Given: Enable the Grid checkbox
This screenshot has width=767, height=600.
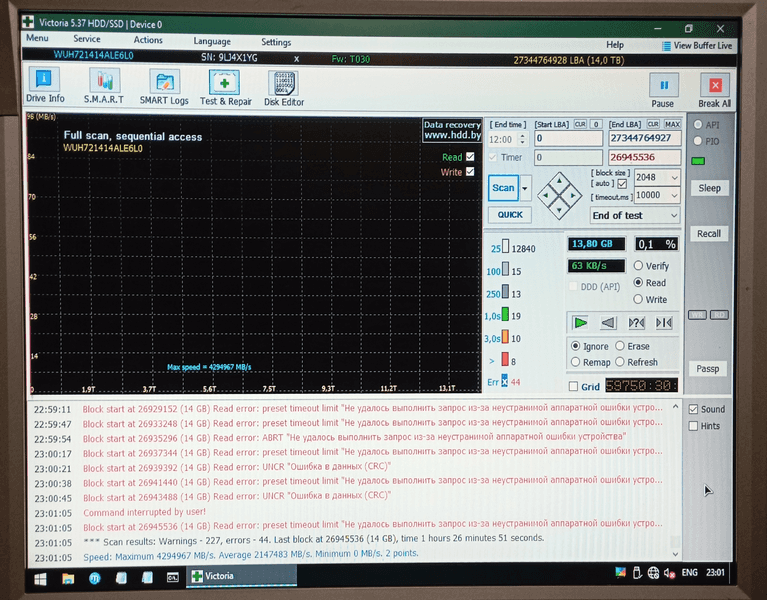Looking at the screenshot, I should (x=572, y=386).
